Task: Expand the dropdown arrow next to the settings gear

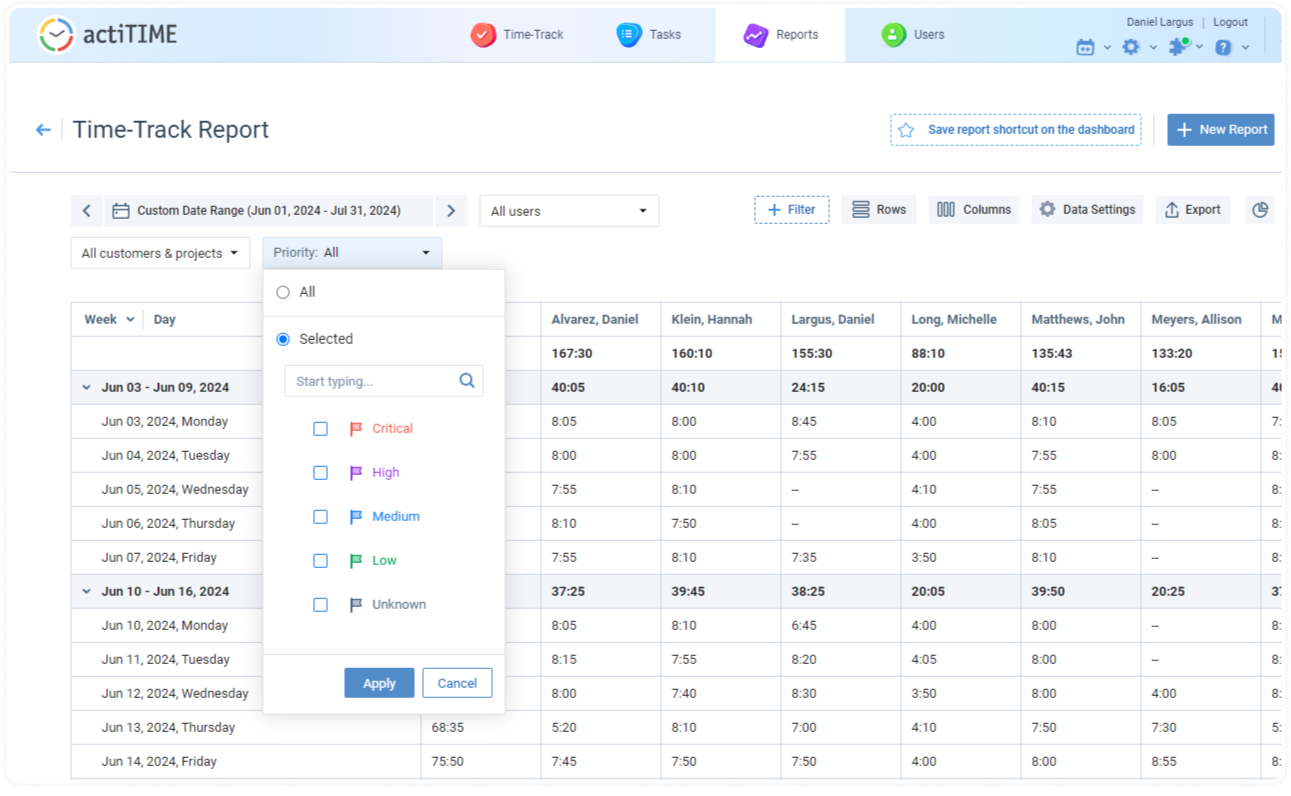Action: [x=1153, y=48]
